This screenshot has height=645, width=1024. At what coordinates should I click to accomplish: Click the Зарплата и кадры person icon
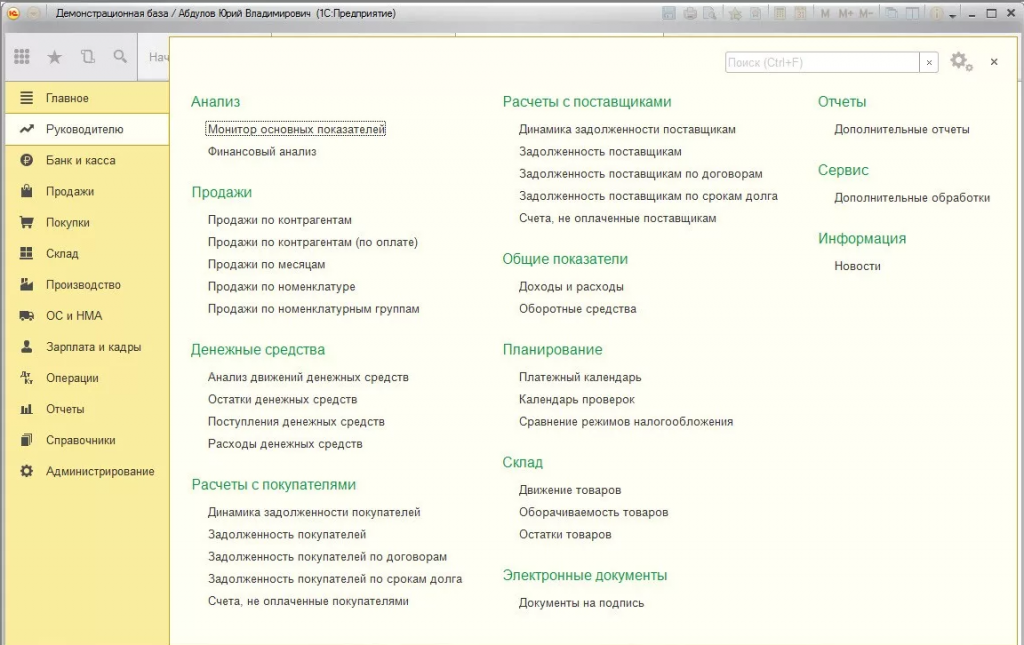pos(26,347)
